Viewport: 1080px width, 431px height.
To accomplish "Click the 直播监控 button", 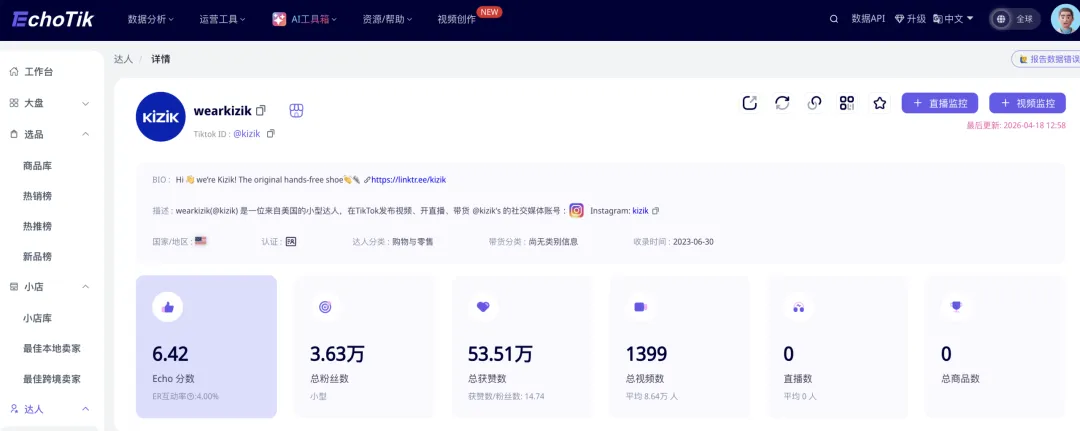I will (939, 103).
